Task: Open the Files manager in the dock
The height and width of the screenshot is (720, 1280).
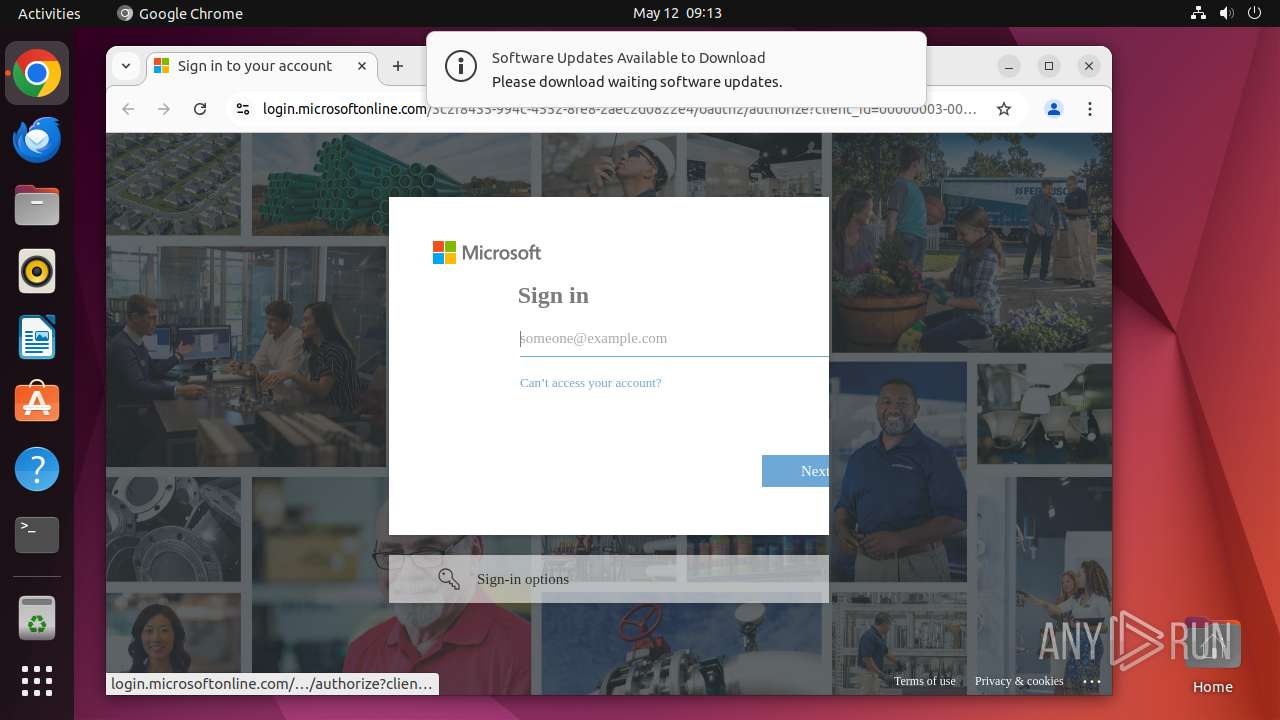Action: click(37, 206)
